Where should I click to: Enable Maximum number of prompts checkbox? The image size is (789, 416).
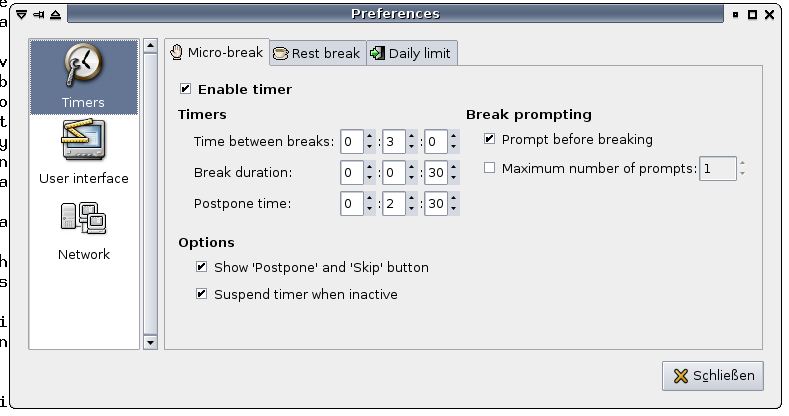coord(489,168)
